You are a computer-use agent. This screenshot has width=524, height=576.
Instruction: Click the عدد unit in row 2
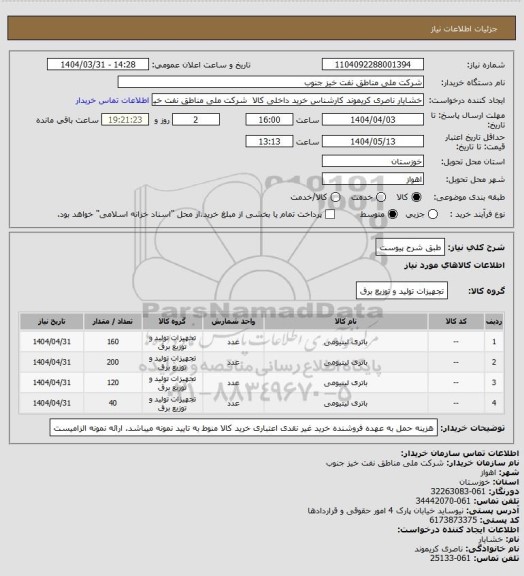click(233, 363)
